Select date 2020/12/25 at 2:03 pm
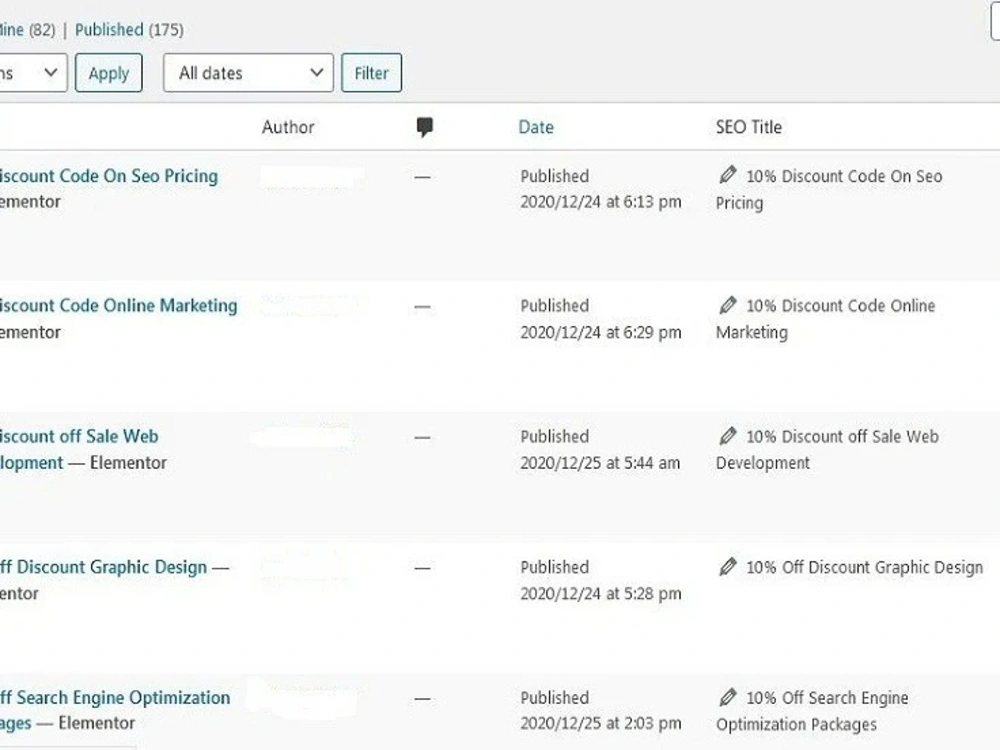This screenshot has width=1000, height=750. 601,723
